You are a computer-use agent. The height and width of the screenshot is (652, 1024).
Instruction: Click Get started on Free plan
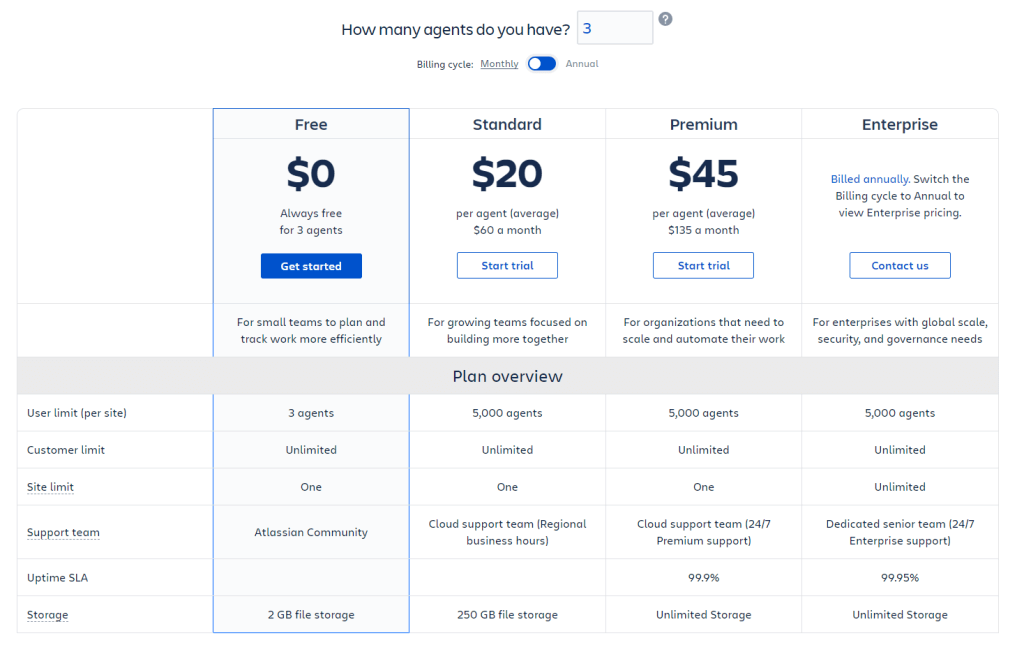[x=311, y=266]
